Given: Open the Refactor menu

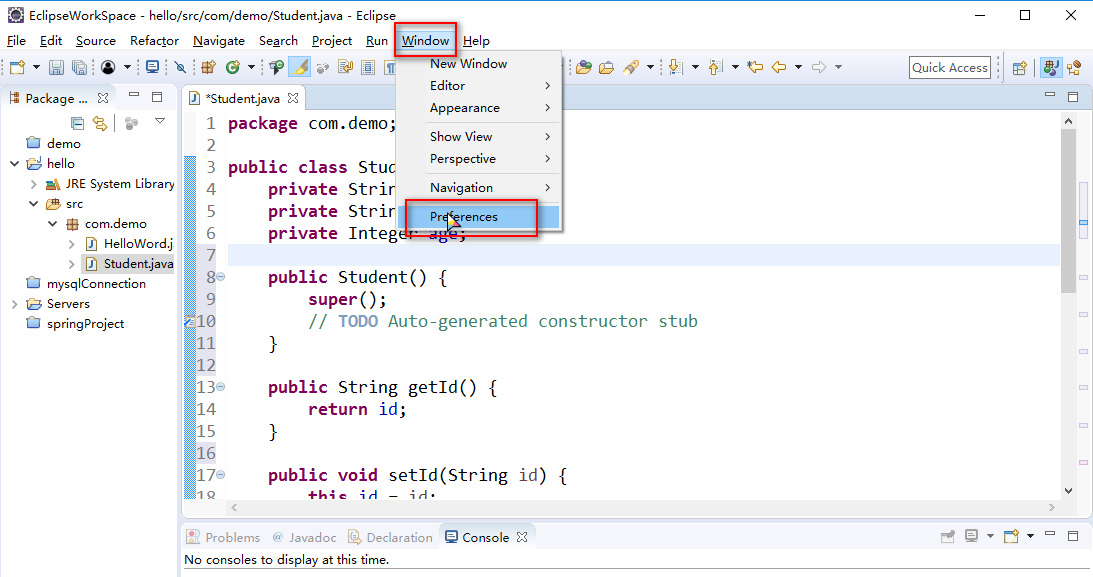Looking at the screenshot, I should 154,40.
